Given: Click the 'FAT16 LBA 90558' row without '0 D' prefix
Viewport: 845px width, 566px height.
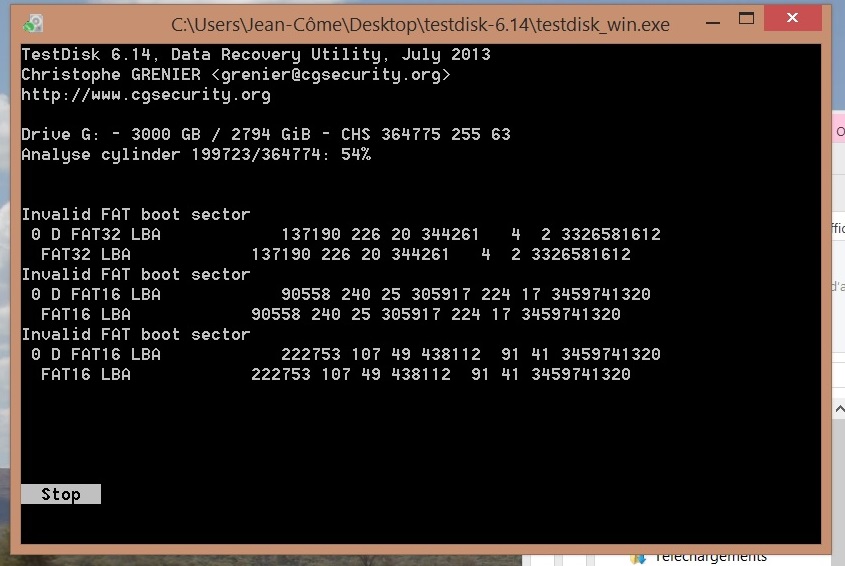Looking at the screenshot, I should (x=330, y=314).
